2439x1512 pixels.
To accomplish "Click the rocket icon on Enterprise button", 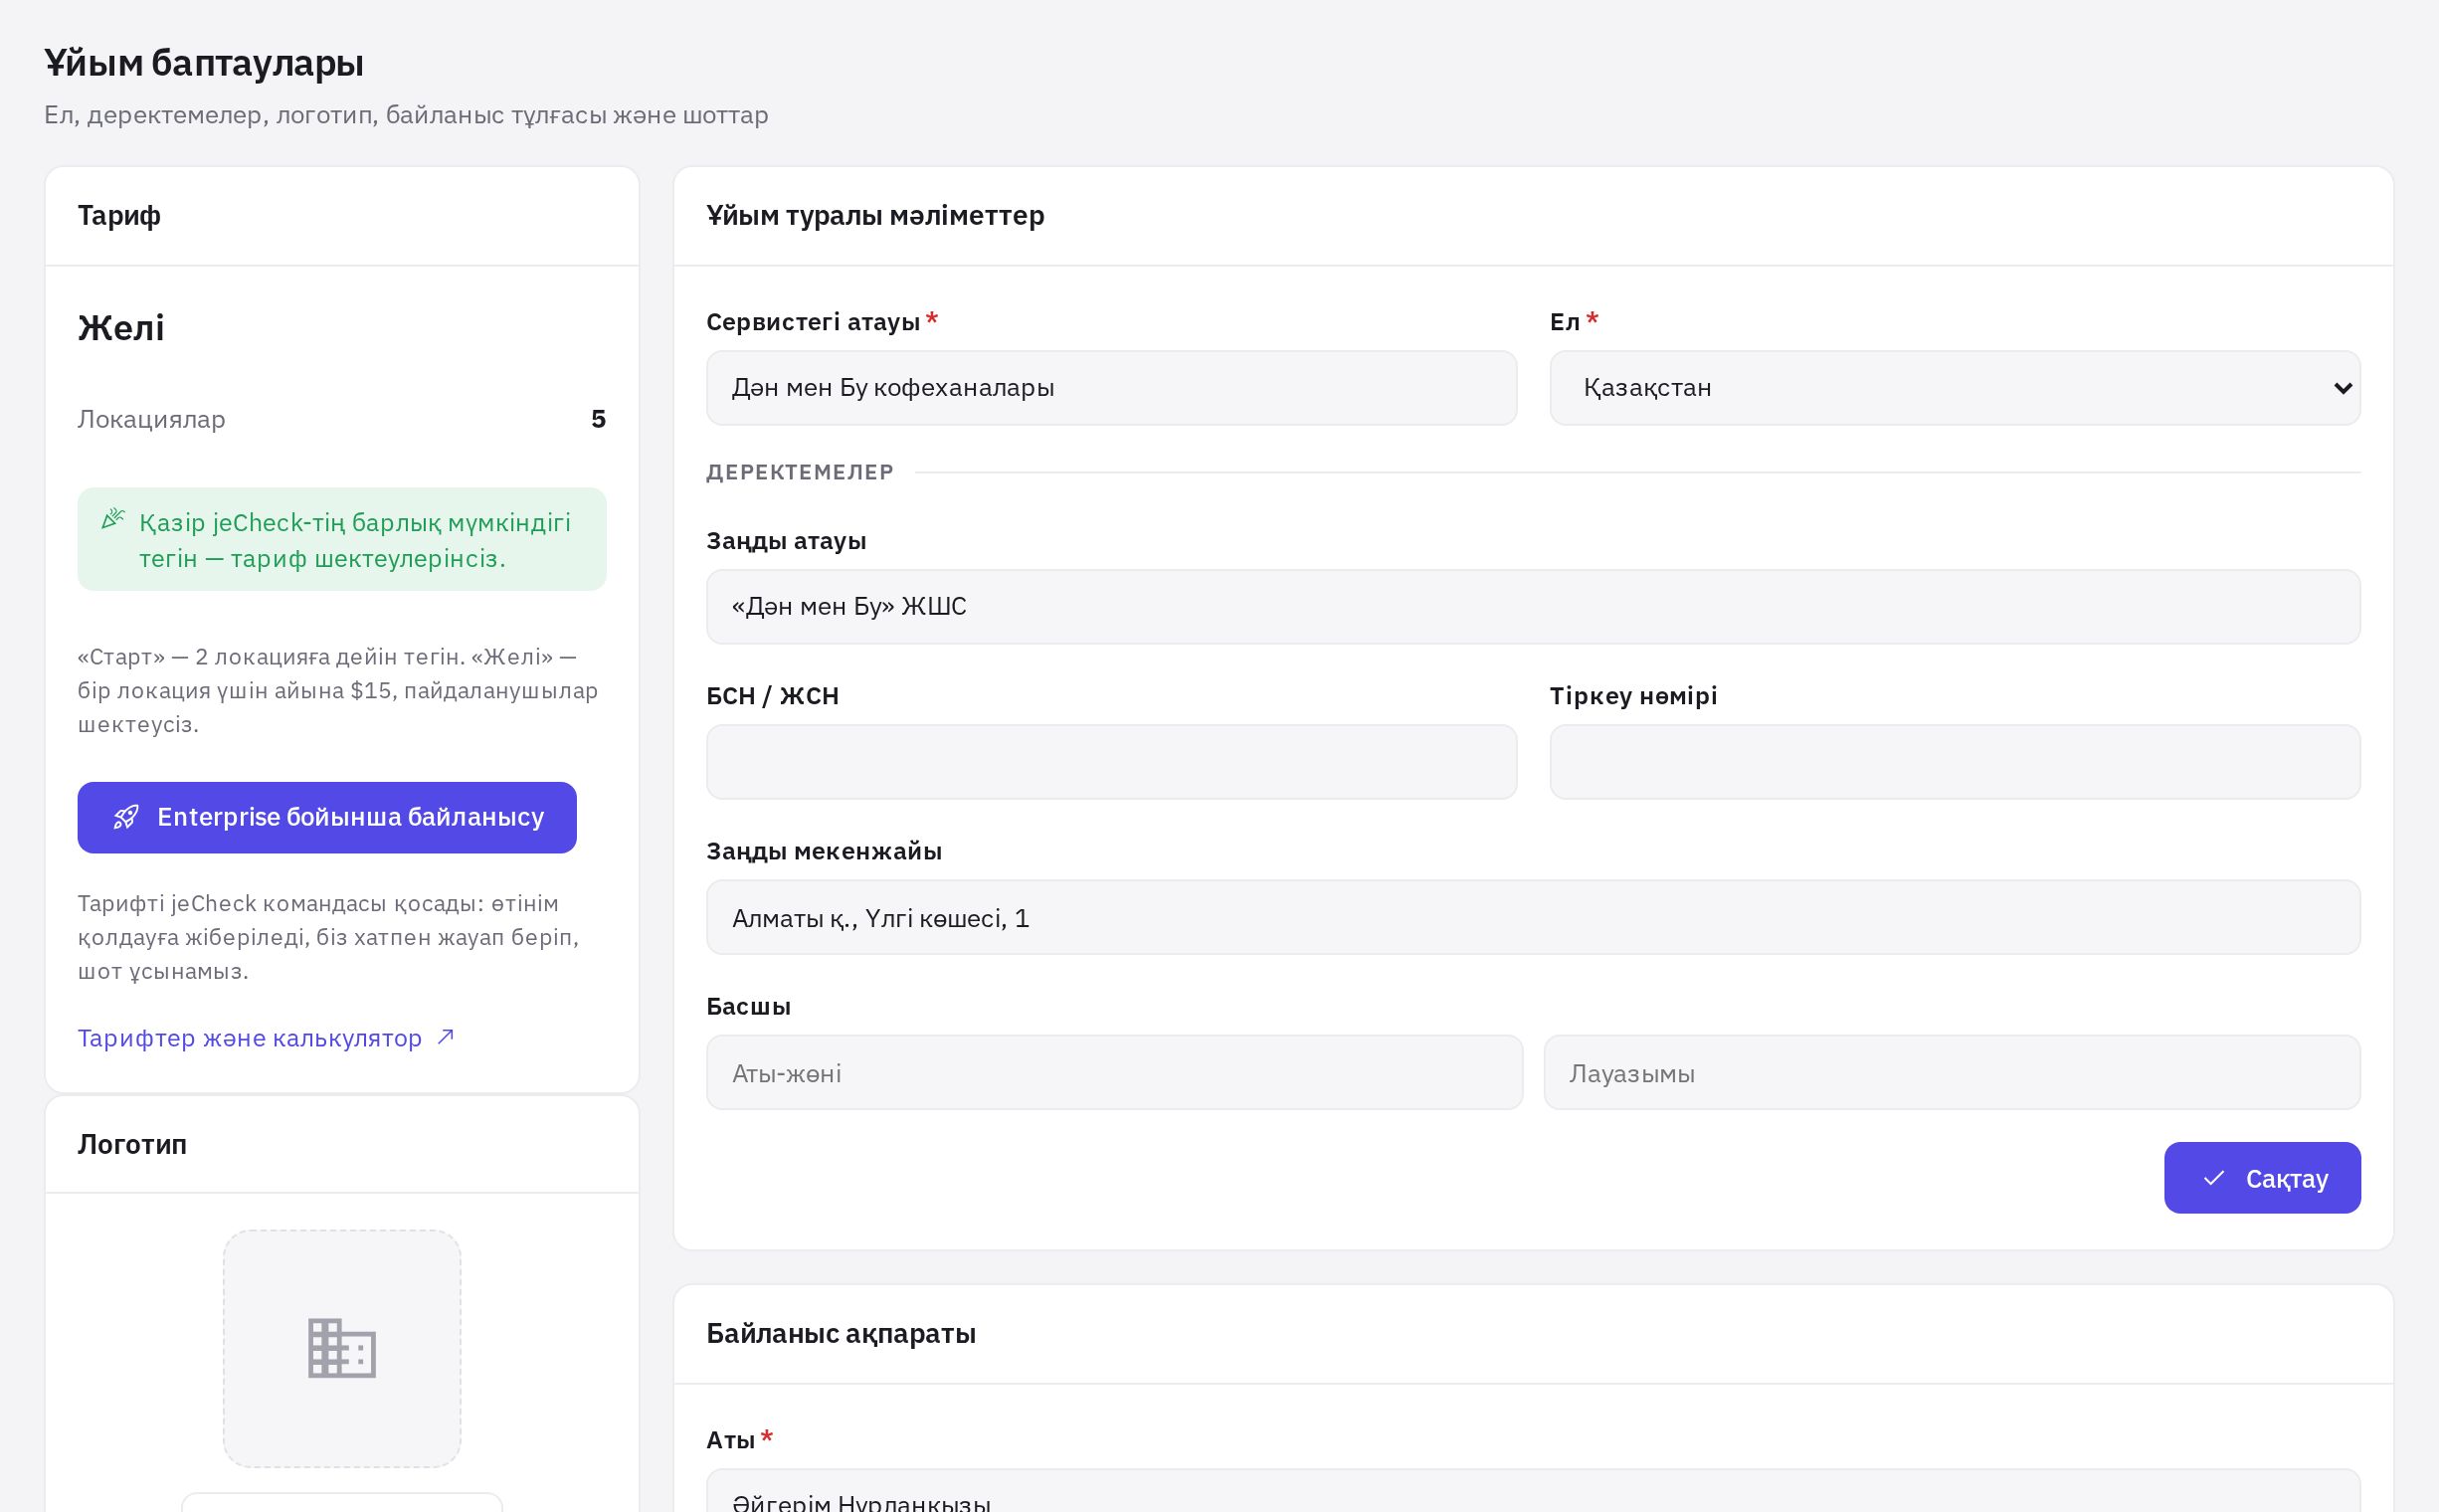I will pyautogui.click(x=126, y=817).
